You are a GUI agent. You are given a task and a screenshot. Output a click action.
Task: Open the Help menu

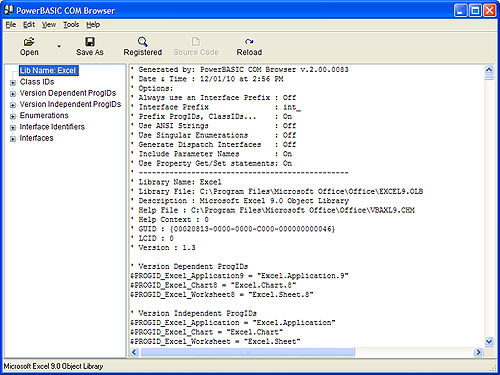click(93, 25)
